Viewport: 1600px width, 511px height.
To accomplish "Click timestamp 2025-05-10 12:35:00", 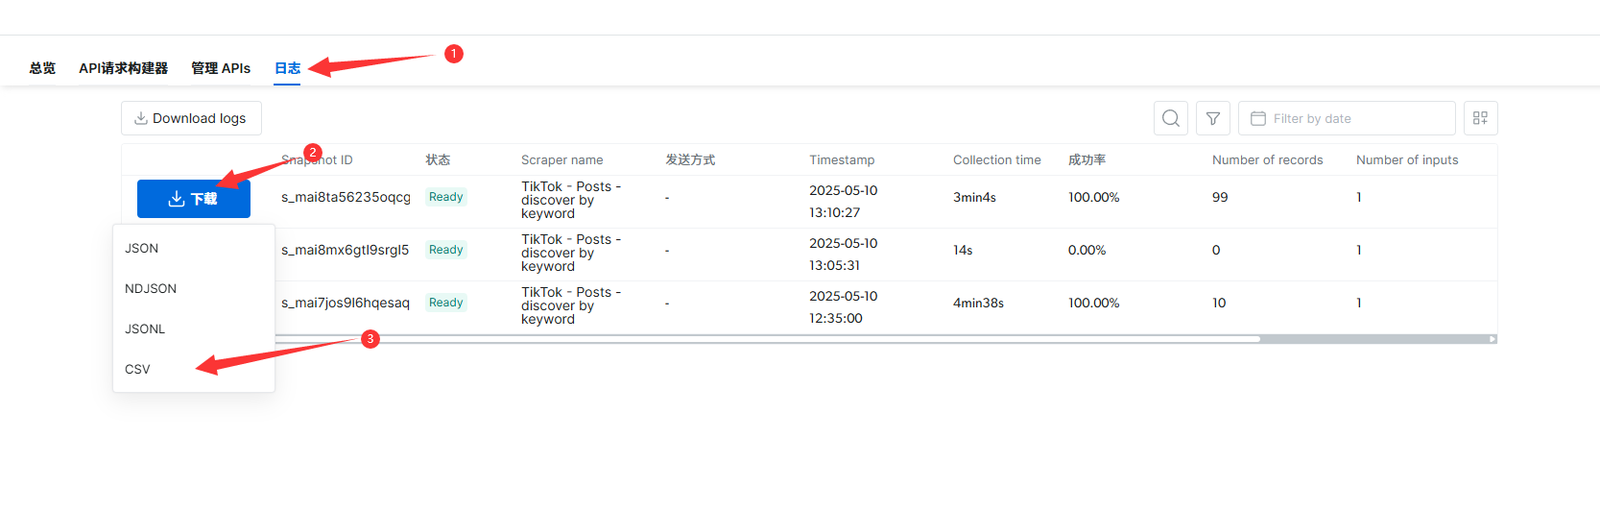I will pos(843,307).
